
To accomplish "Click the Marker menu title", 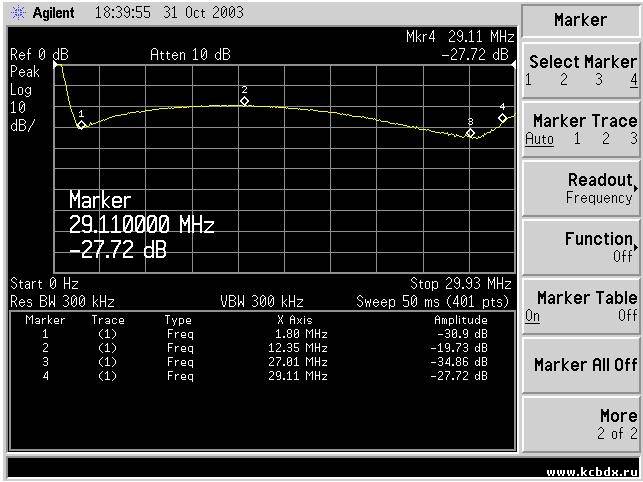I will (580, 20).
